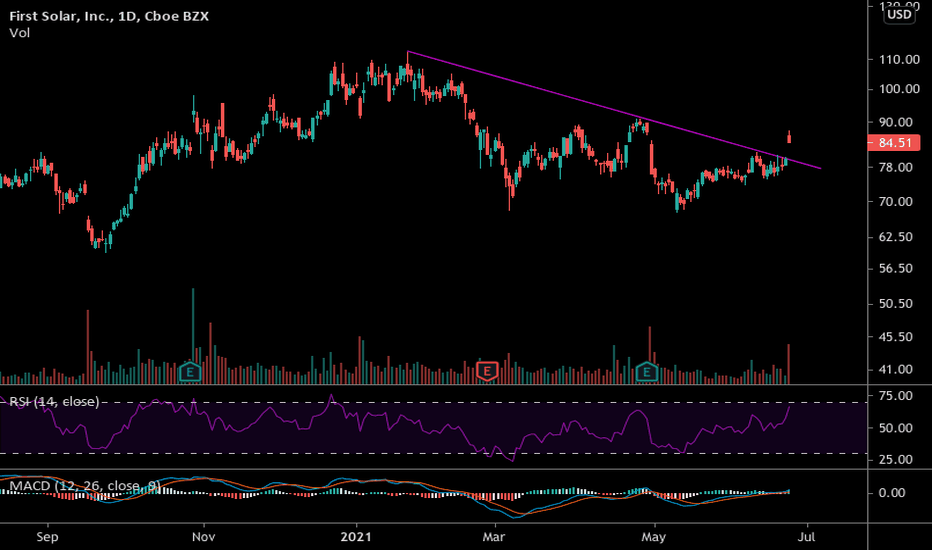Click the Mar label on time axis
Image resolution: width=932 pixels, height=550 pixels.
[x=493, y=537]
